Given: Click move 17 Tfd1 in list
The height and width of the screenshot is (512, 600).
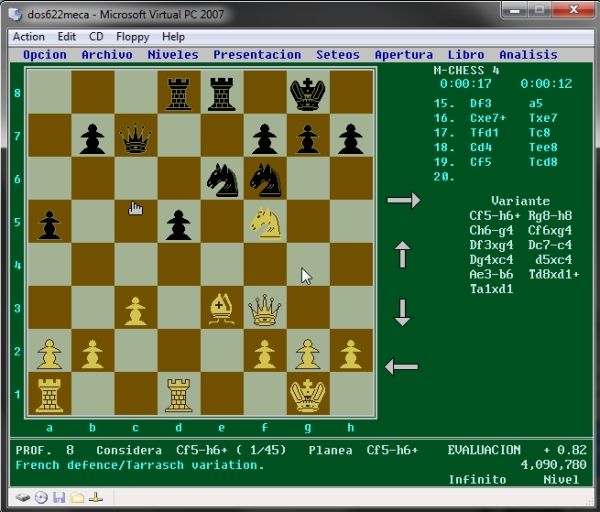Looking at the screenshot, I should point(484,133).
